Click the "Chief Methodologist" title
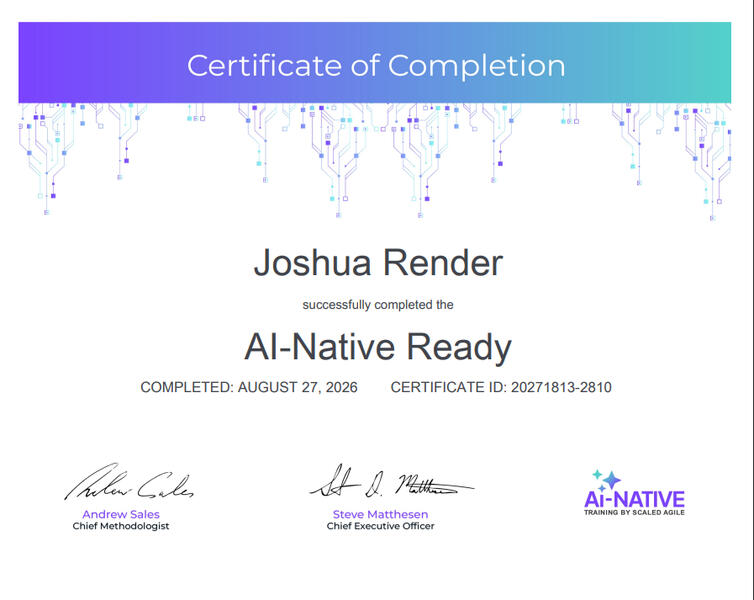Image resolution: width=754 pixels, height=600 pixels. pyautogui.click(x=121, y=526)
